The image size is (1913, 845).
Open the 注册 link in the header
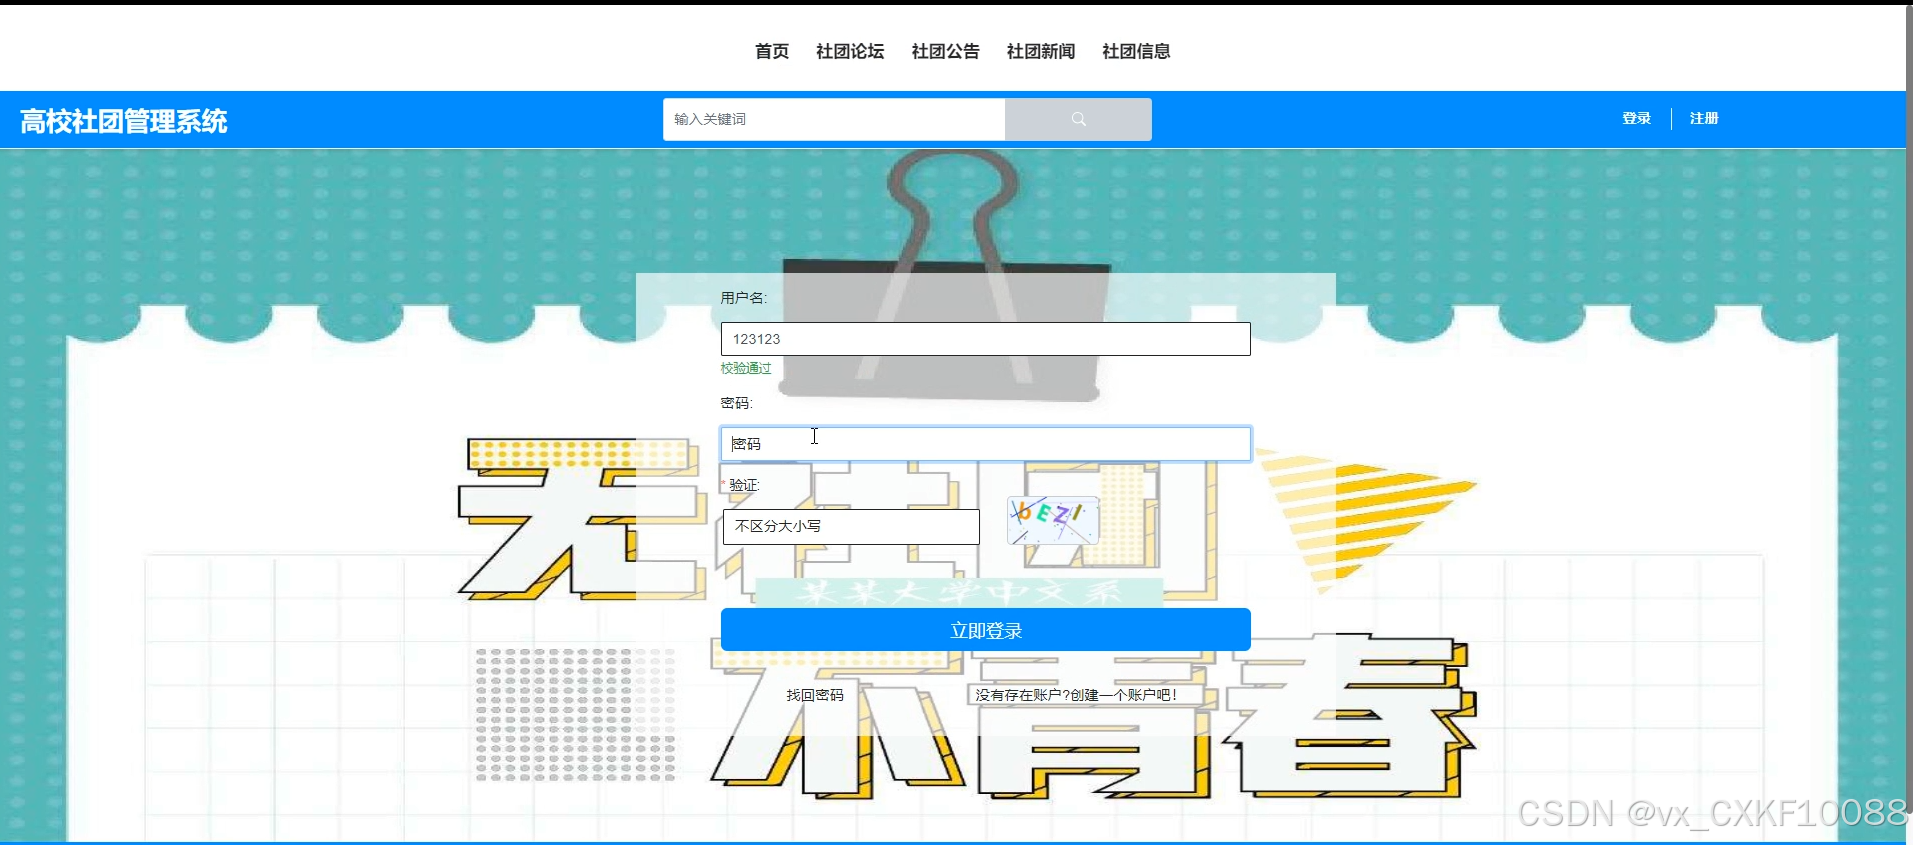[1704, 118]
